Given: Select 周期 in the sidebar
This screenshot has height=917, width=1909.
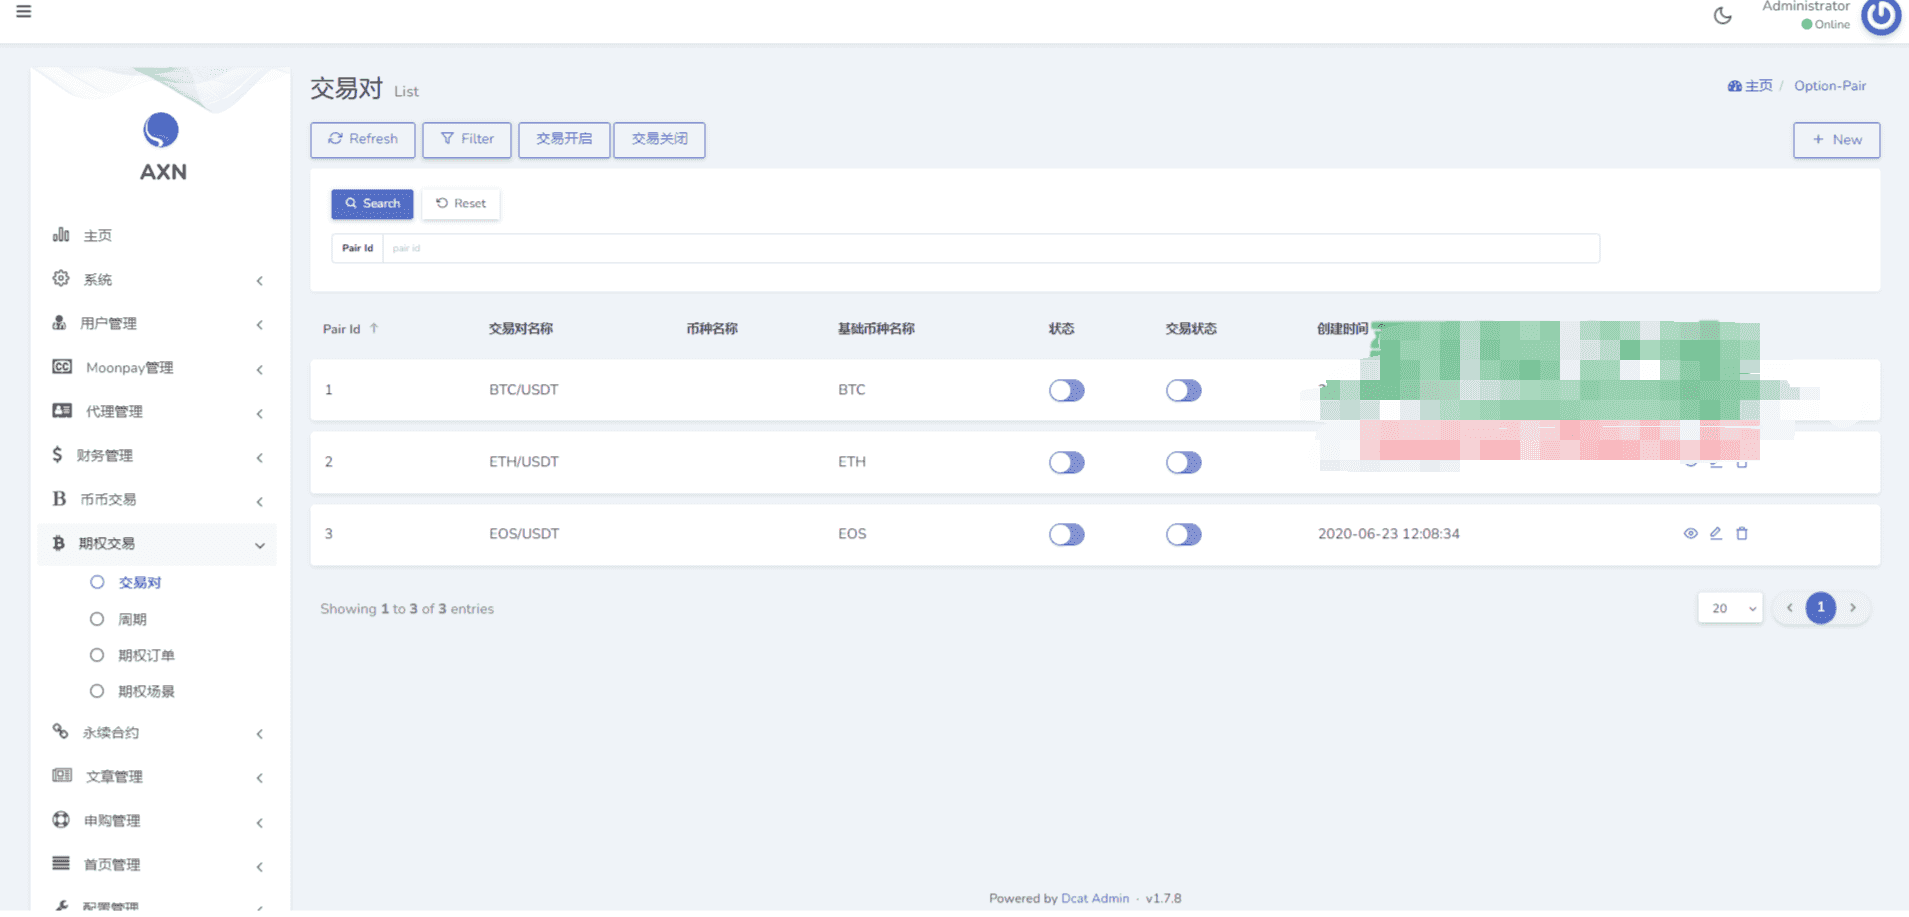Looking at the screenshot, I should point(132,619).
